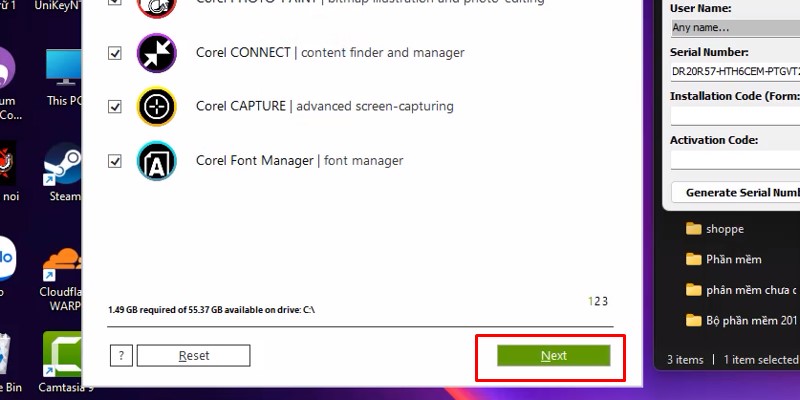The image size is (800, 400).
Task: Open help with the question mark button
Action: [x=121, y=355]
